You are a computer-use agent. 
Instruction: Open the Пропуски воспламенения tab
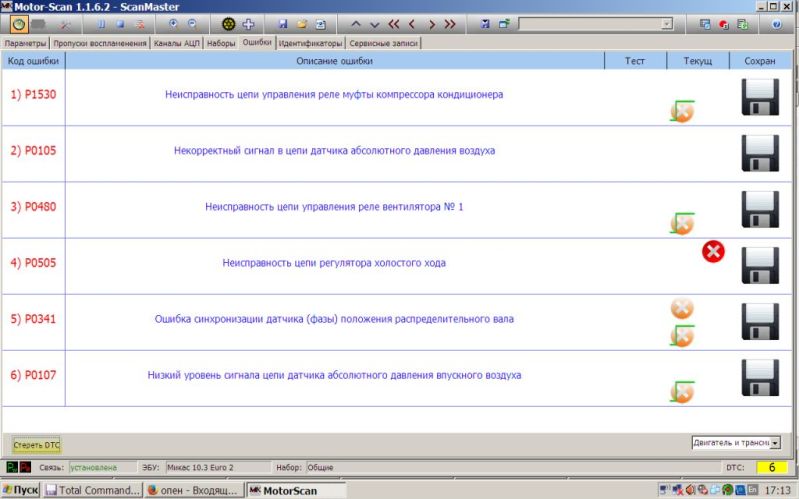click(100, 44)
